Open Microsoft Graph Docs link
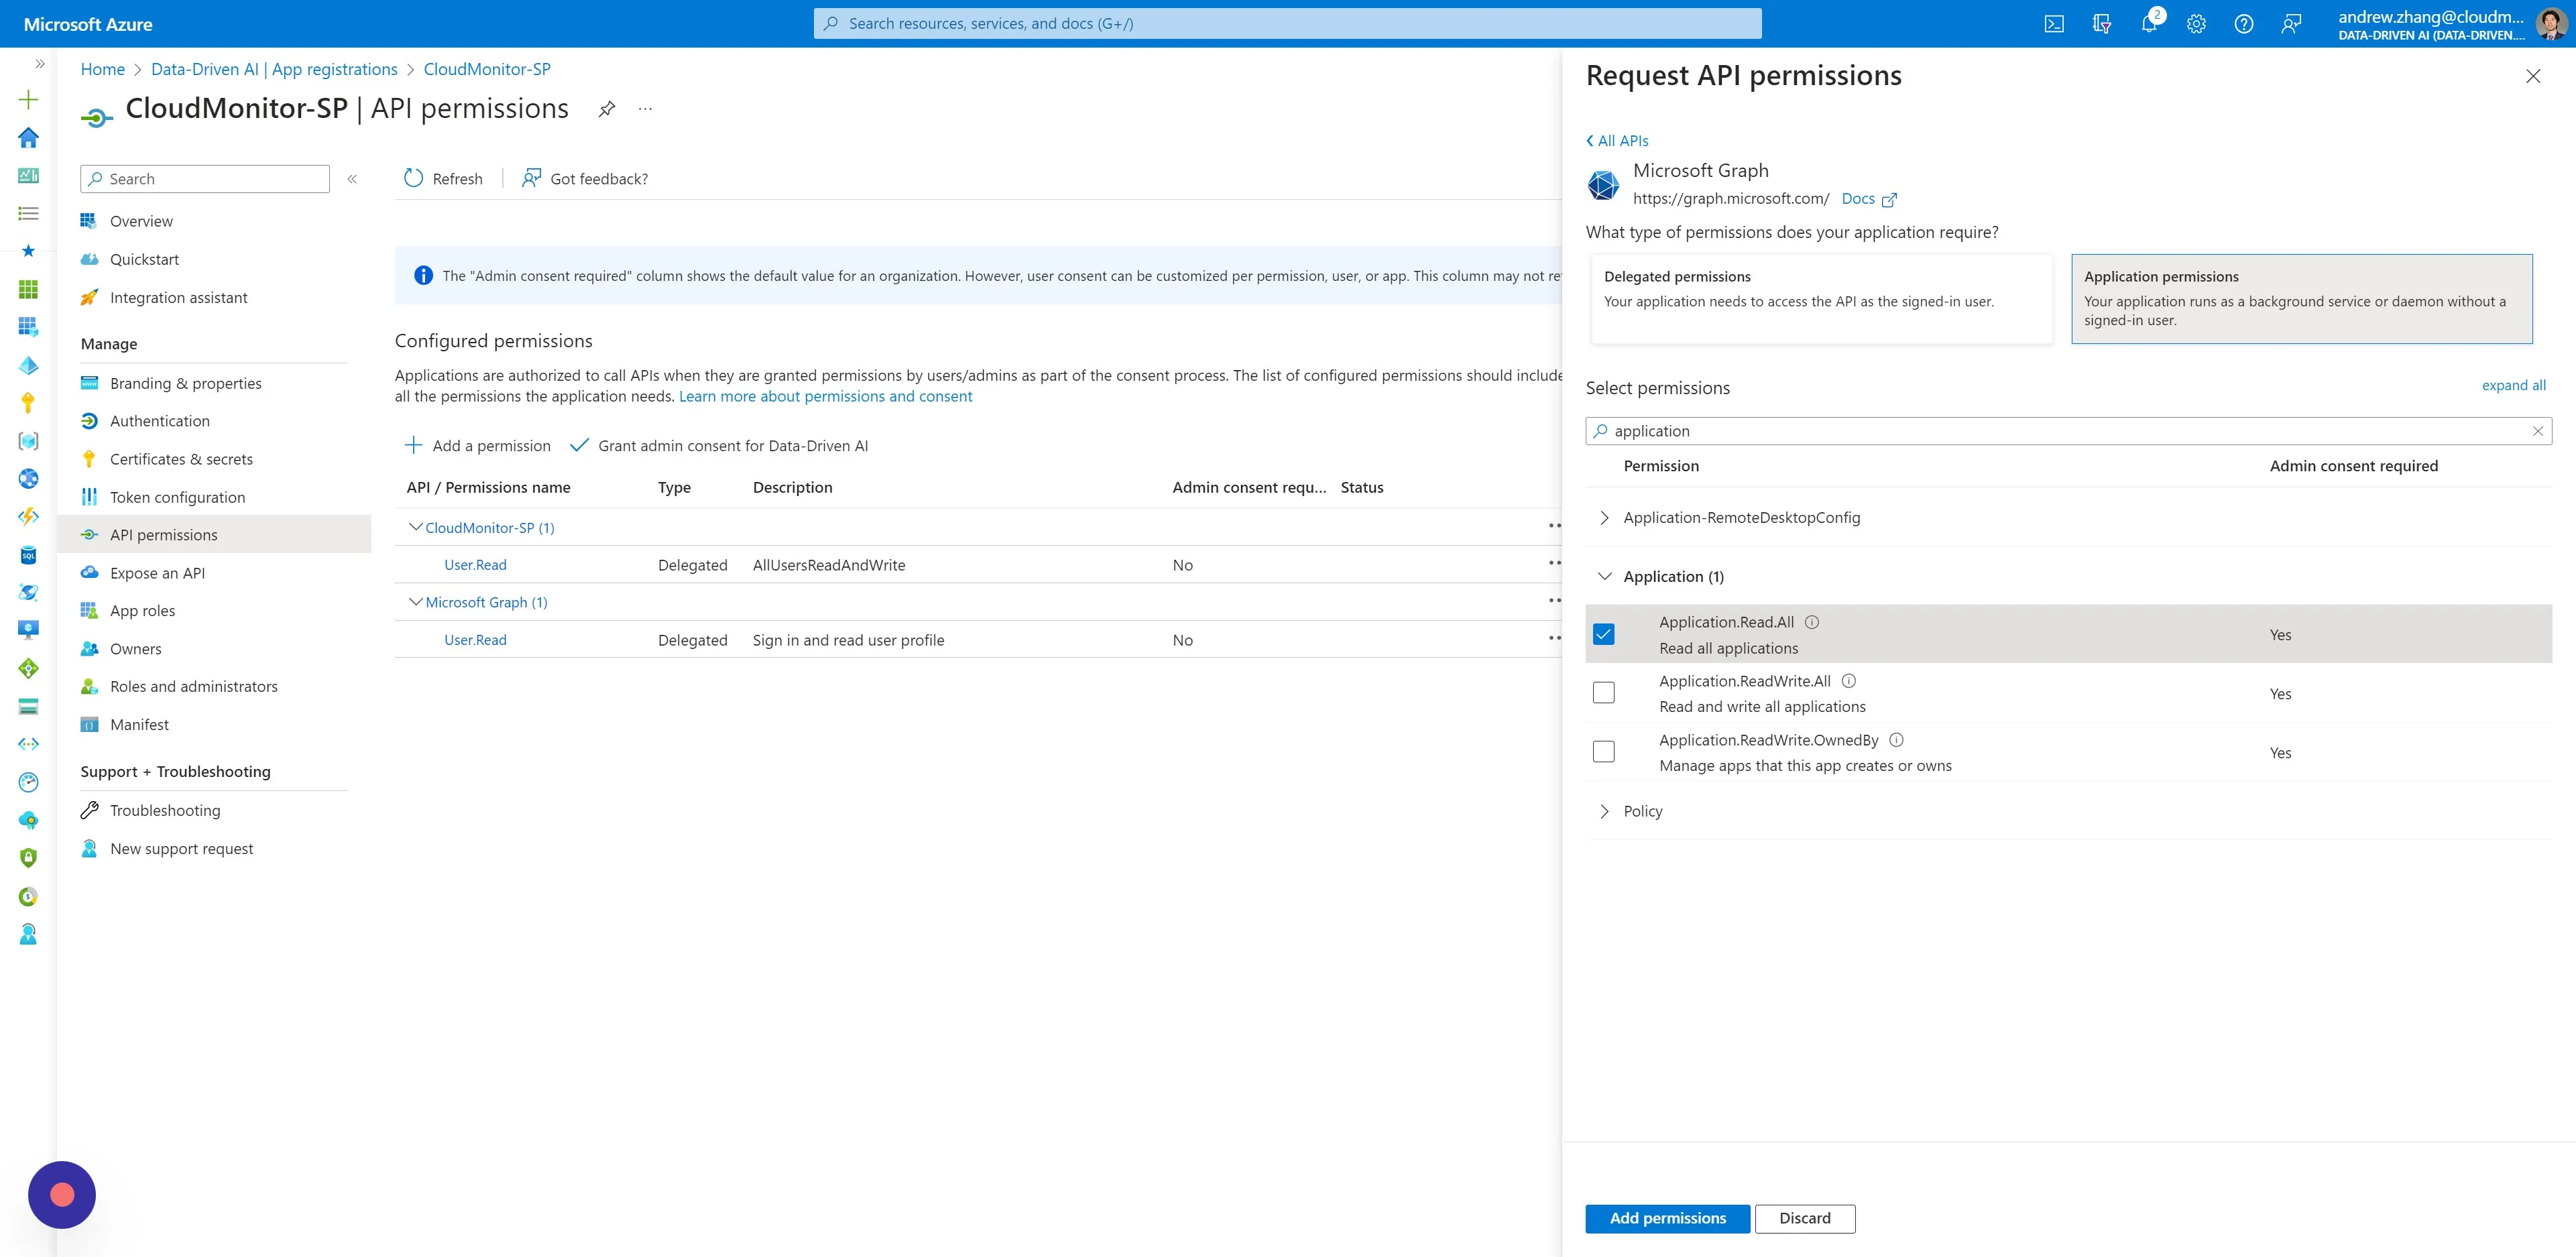Screen dimensions: 2576x1257 click(1869, 199)
